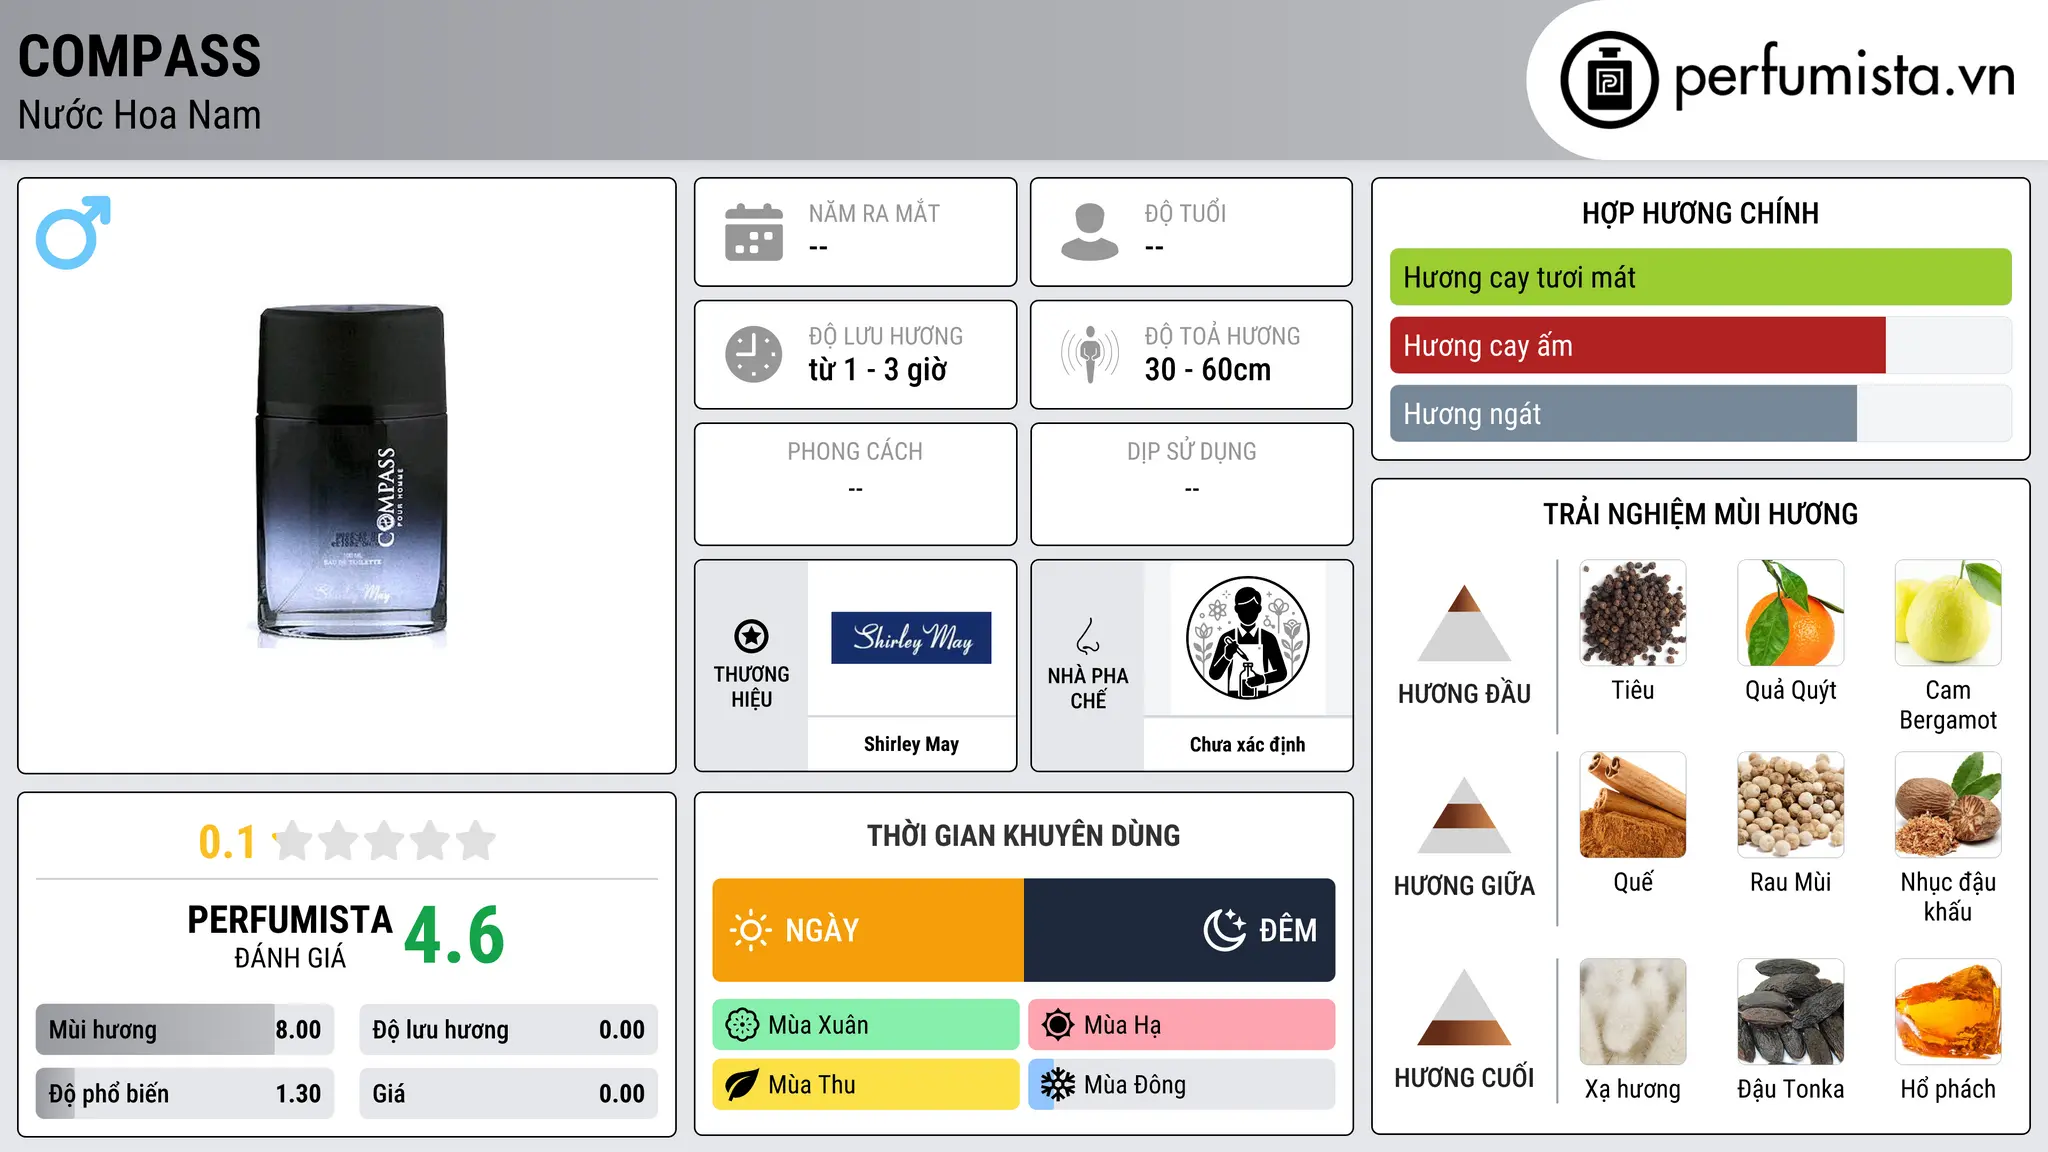
Task: Click the perfumista.vn bottle logo icon
Action: [x=1609, y=80]
